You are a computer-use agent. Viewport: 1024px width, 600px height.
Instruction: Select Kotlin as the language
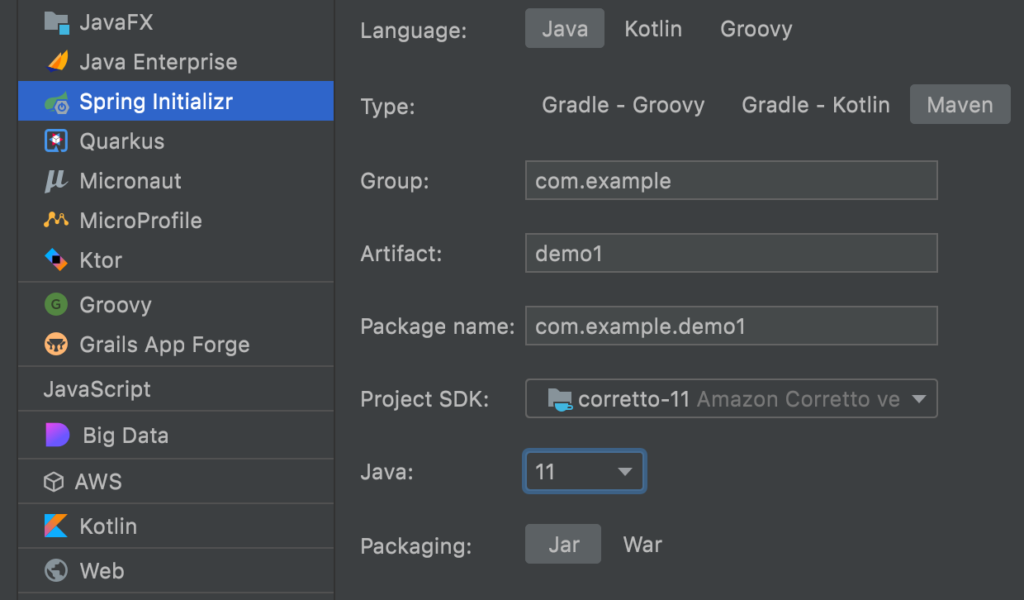click(652, 29)
